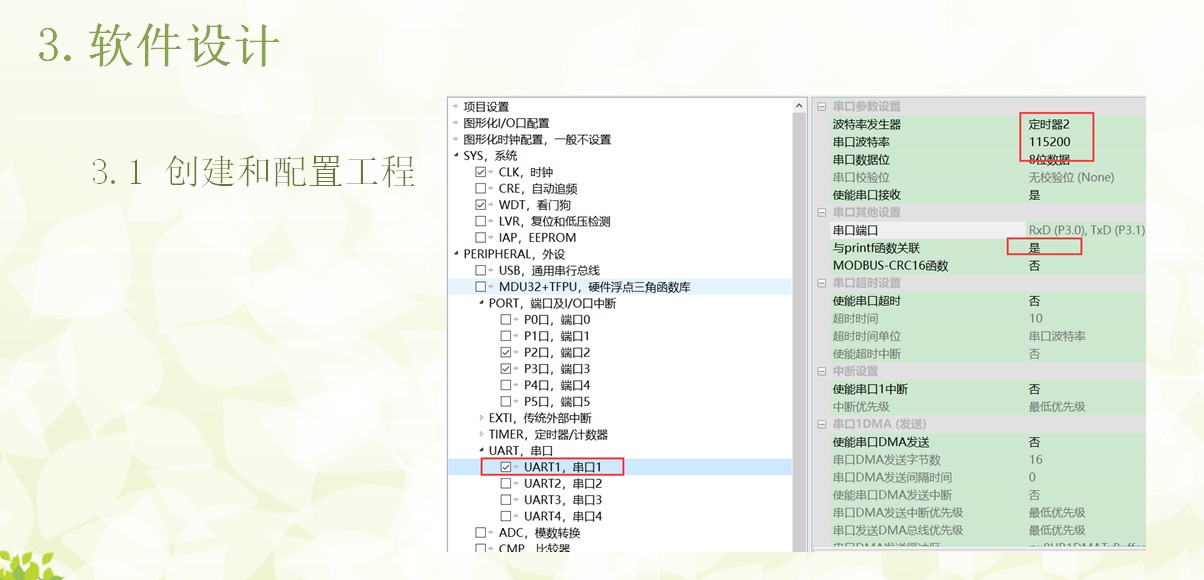This screenshot has height=580, width=1204.
Task: Collapse the 串口参数设置 property group
Action: pyautogui.click(x=822, y=107)
